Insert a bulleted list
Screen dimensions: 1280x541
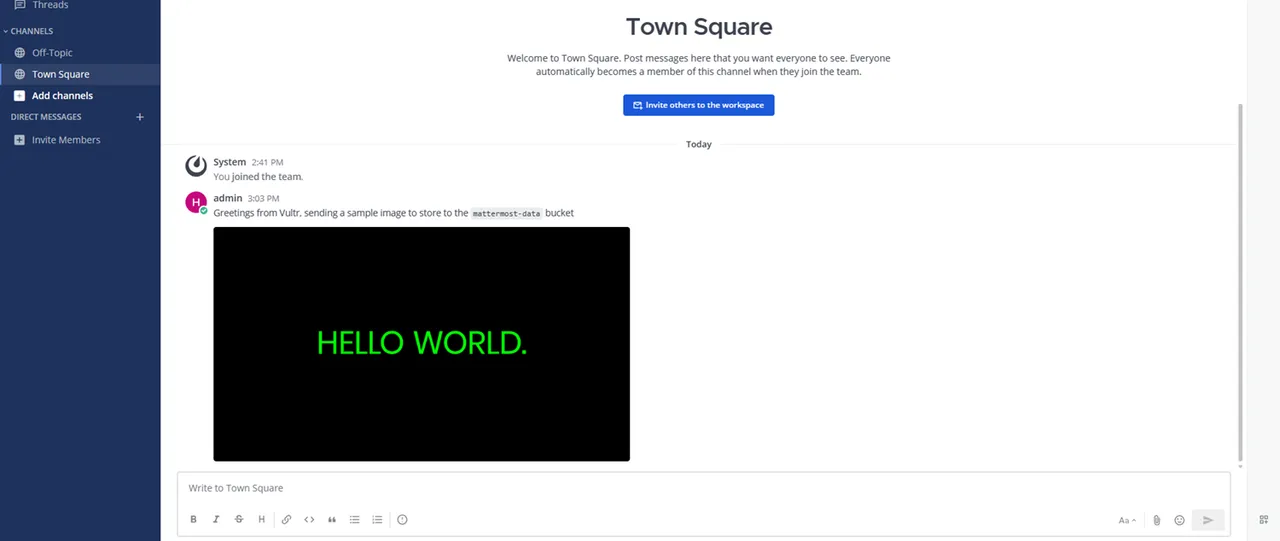coord(355,520)
